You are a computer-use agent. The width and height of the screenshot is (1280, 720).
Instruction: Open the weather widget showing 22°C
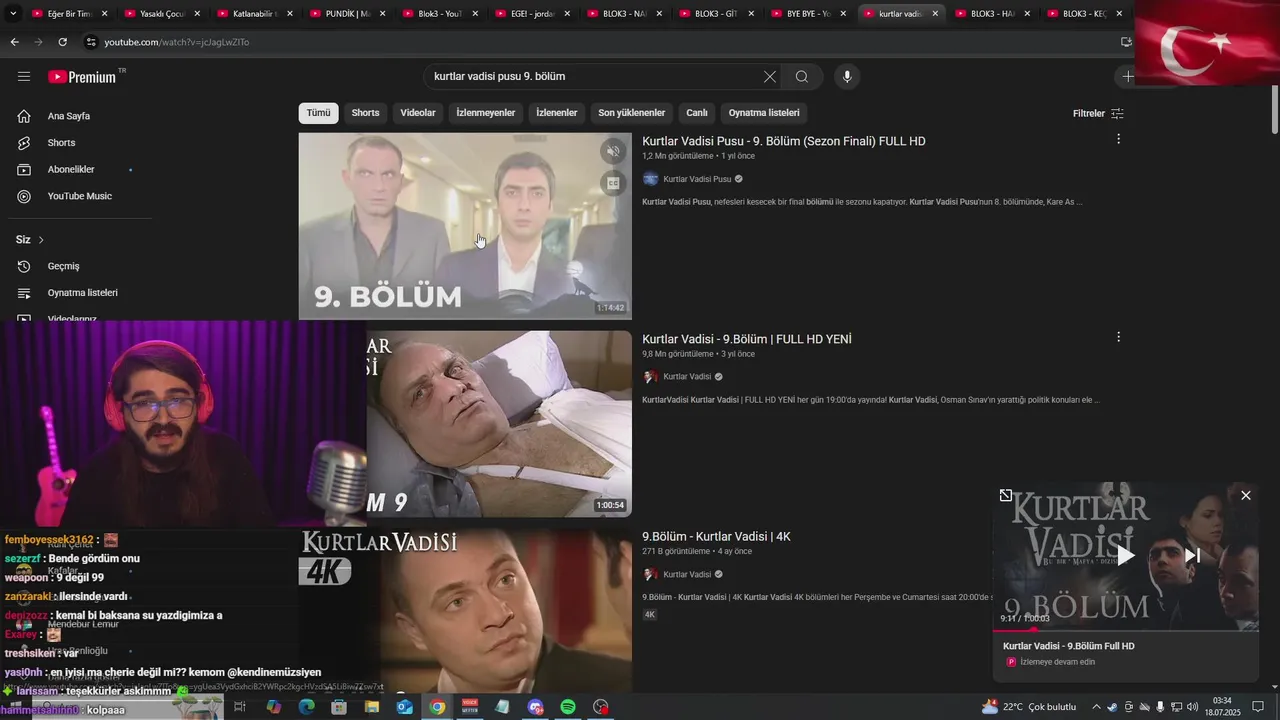coord(1029,707)
